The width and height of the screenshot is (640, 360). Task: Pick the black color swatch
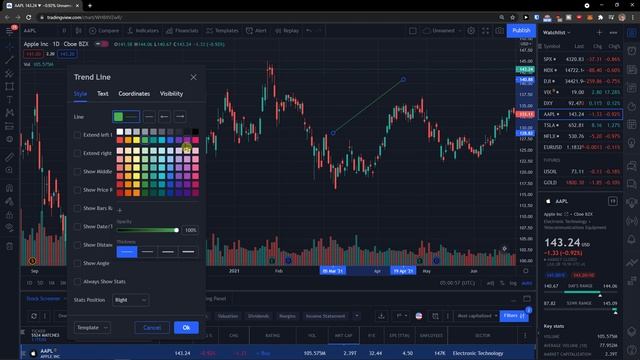point(195,131)
